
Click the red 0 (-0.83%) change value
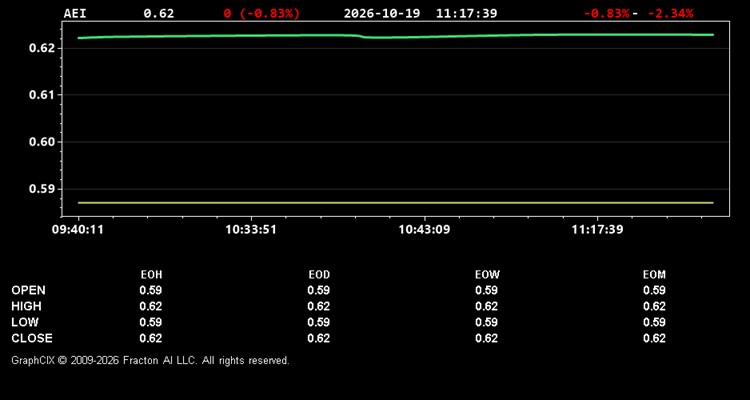pos(262,13)
